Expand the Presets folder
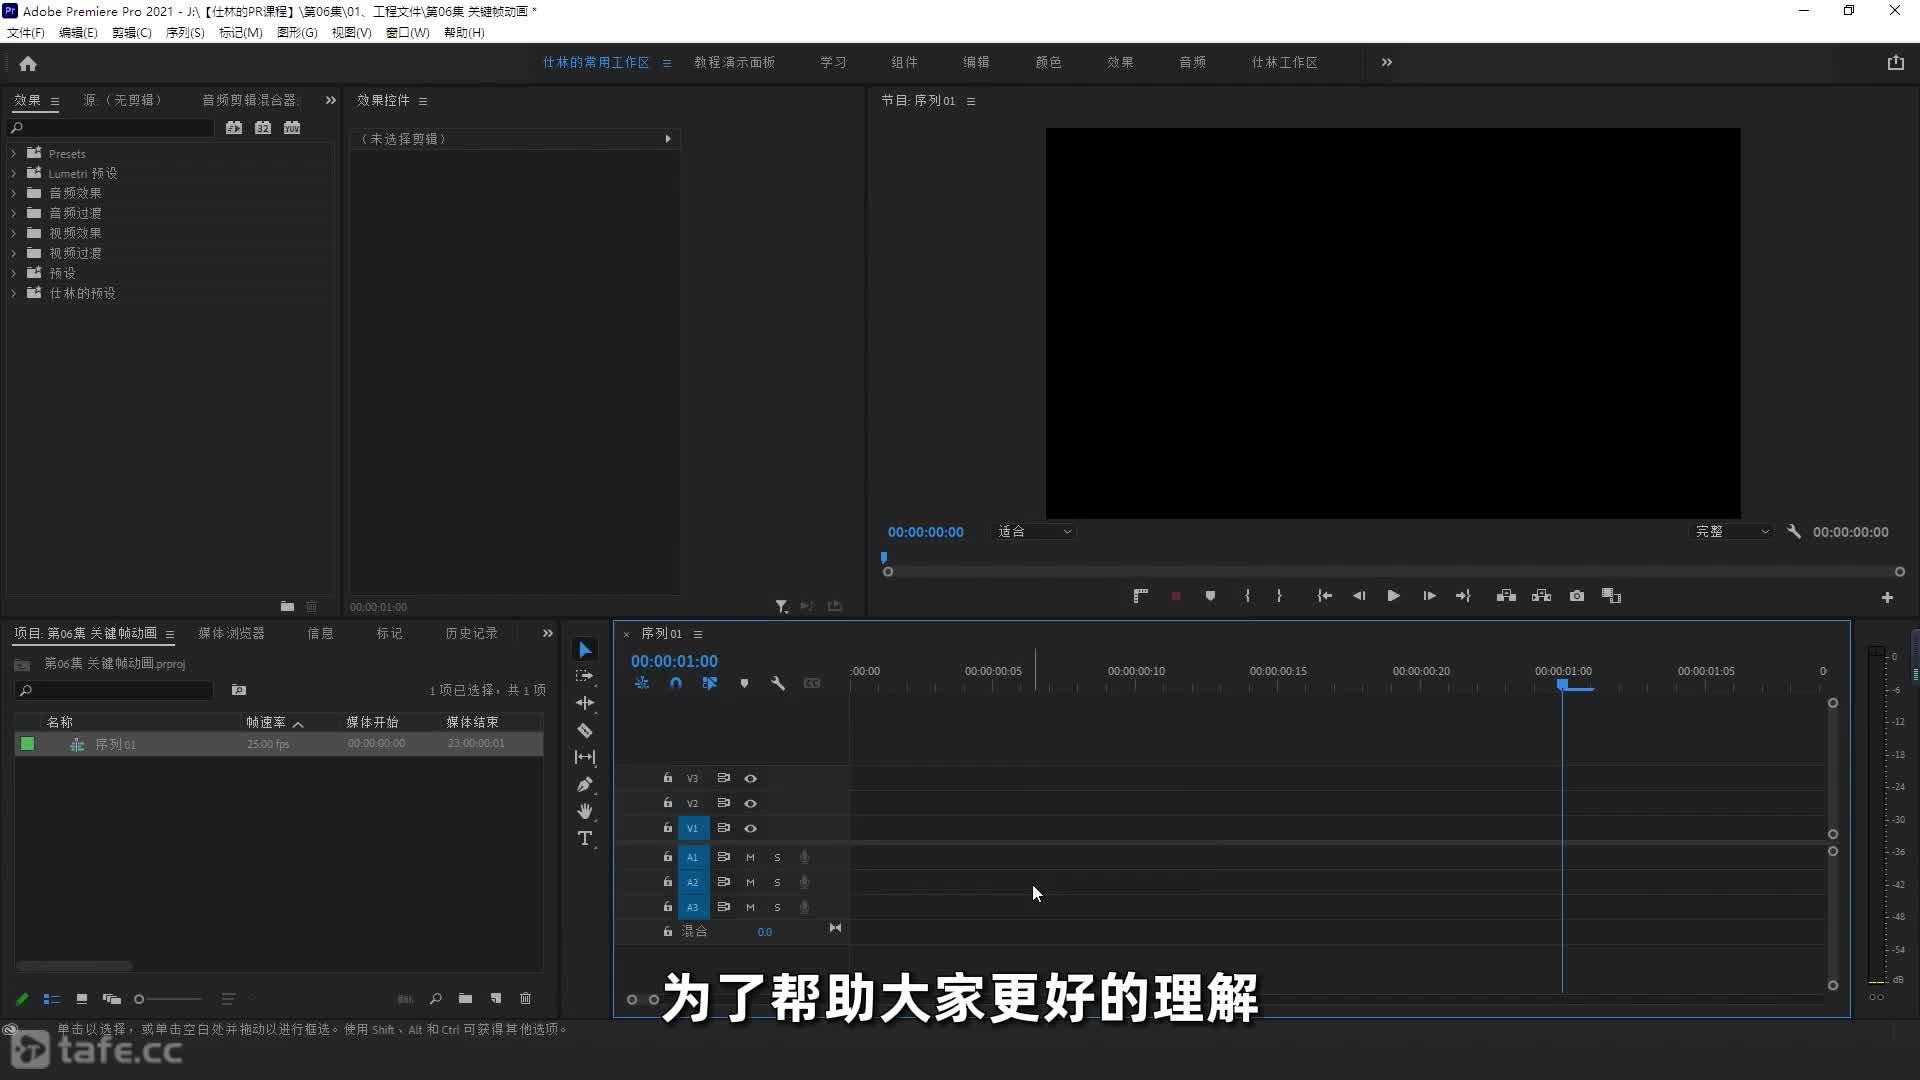The width and height of the screenshot is (1920, 1080). (x=13, y=154)
